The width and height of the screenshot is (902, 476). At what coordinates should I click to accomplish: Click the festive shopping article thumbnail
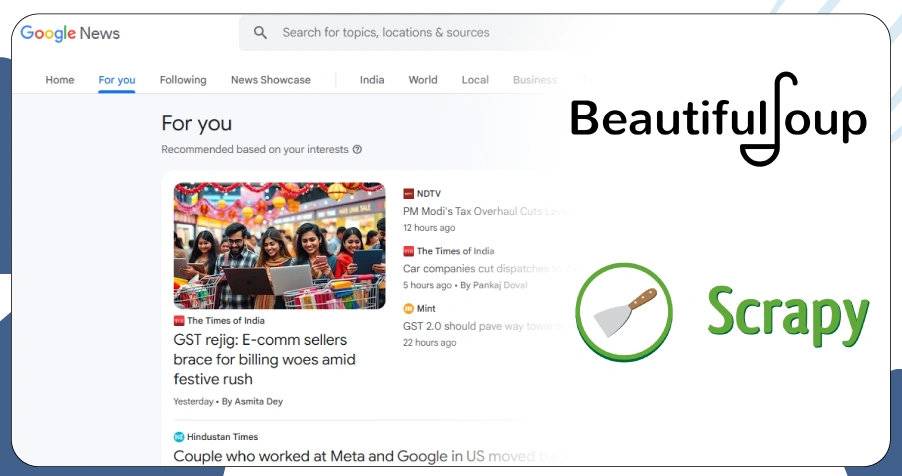click(279, 245)
